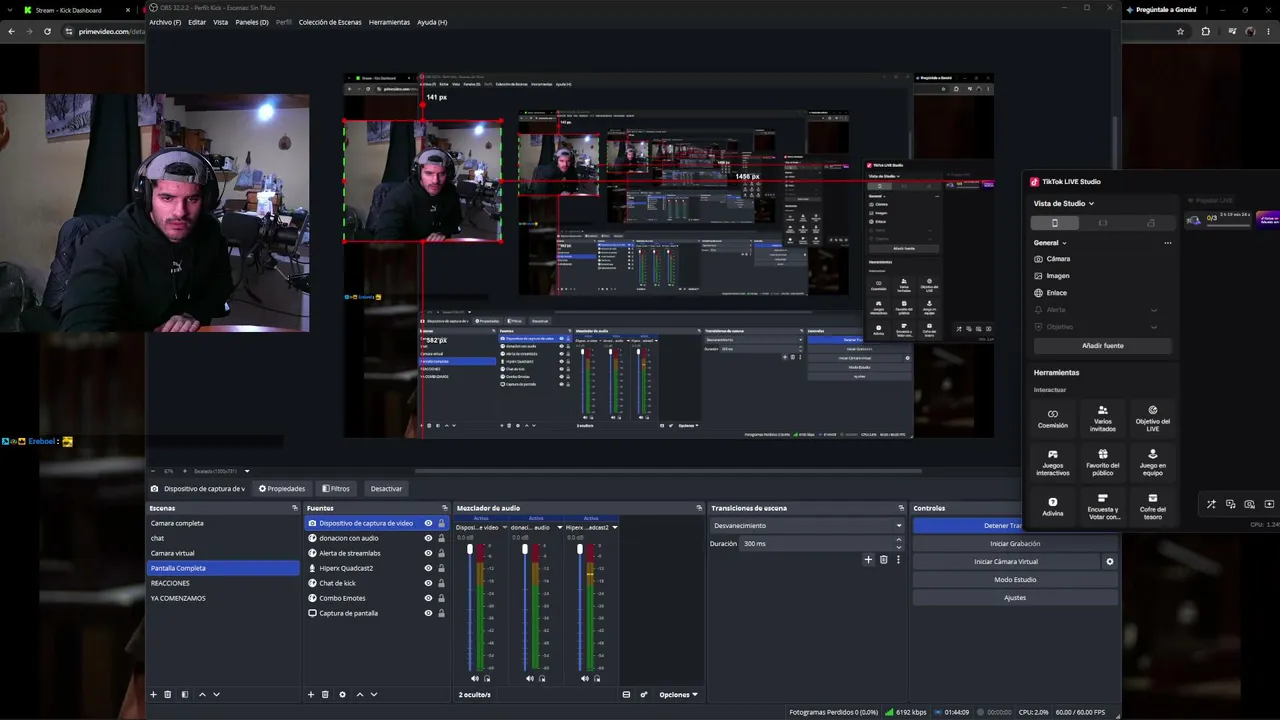Hide the Hiperx Quadcast2 source

pos(428,568)
